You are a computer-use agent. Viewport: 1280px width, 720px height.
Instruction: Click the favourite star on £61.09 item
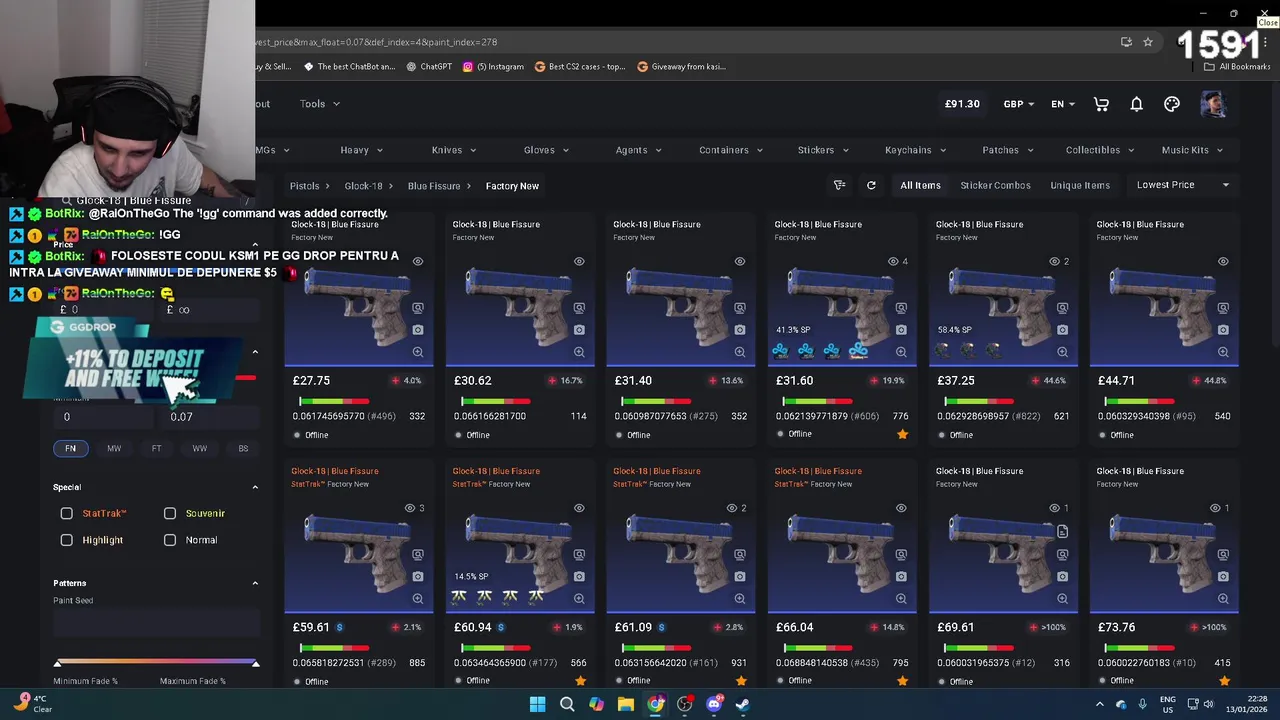click(x=741, y=681)
